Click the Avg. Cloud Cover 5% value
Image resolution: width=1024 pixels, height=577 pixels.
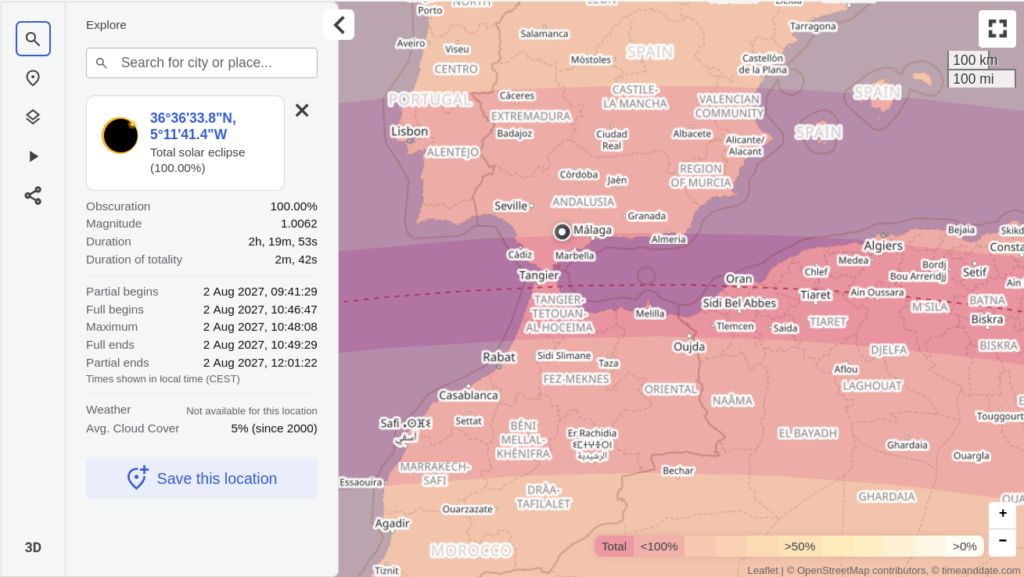[274, 428]
